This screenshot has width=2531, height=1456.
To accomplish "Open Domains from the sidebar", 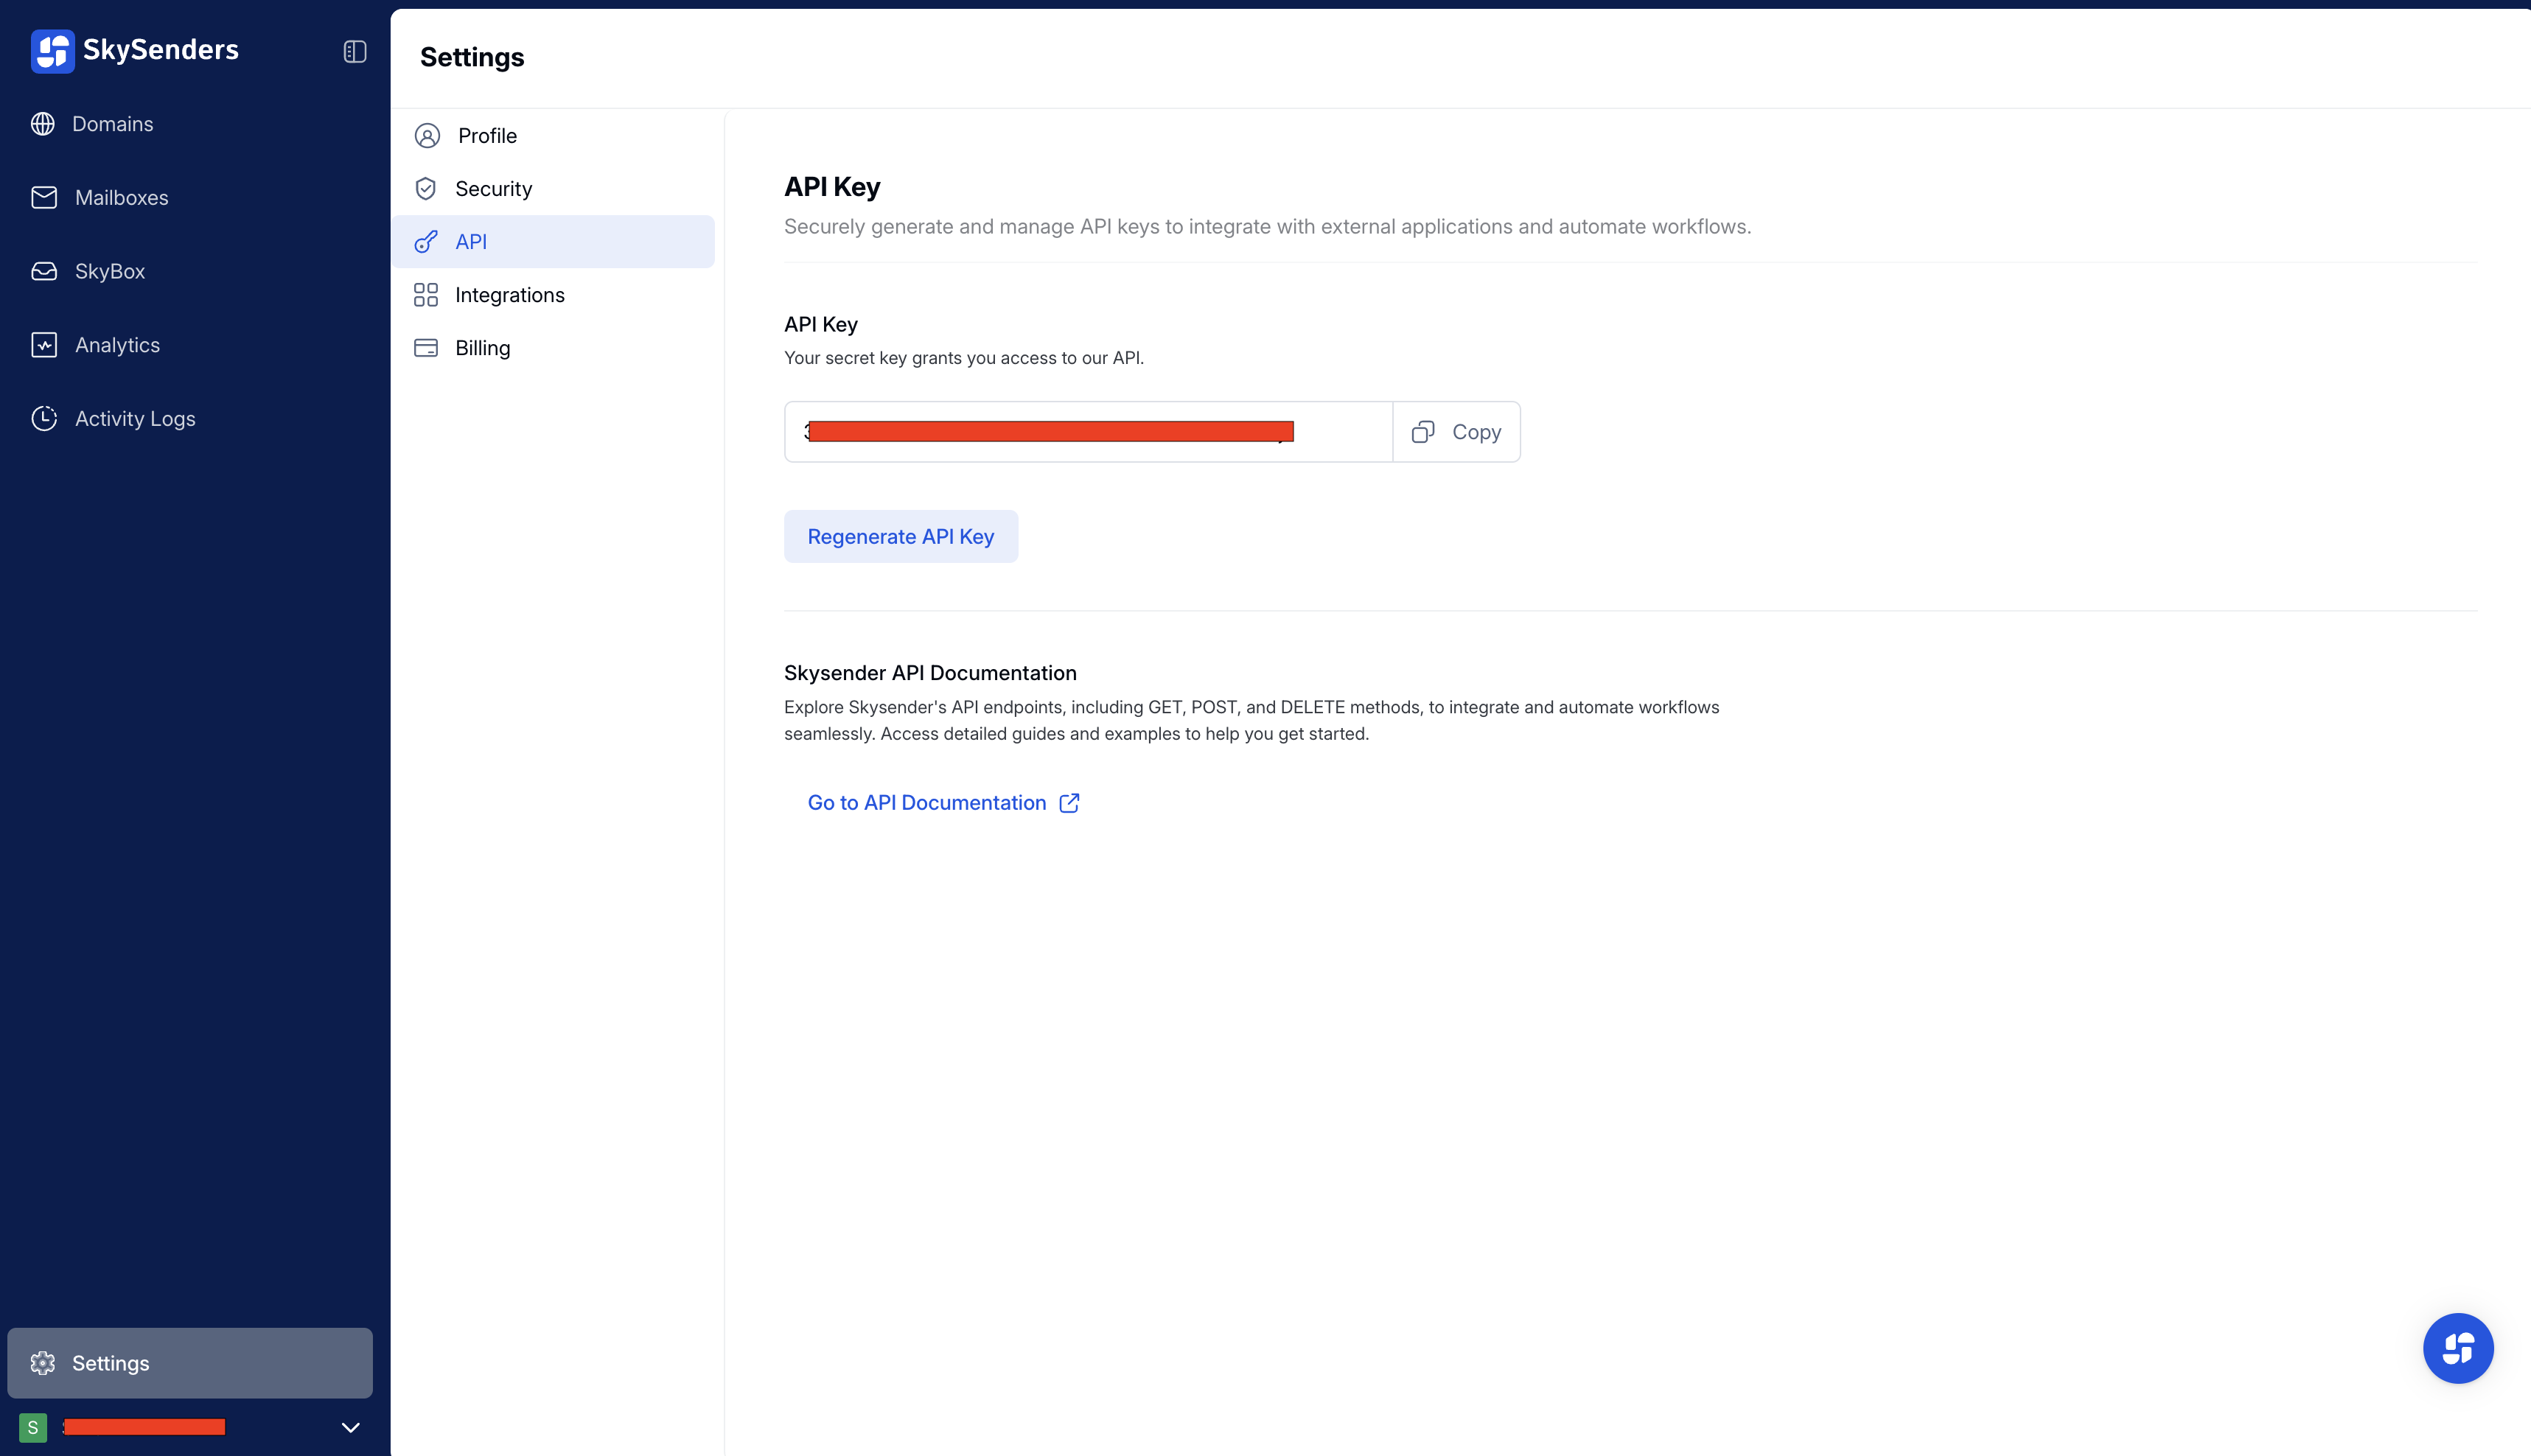I will tap(112, 124).
